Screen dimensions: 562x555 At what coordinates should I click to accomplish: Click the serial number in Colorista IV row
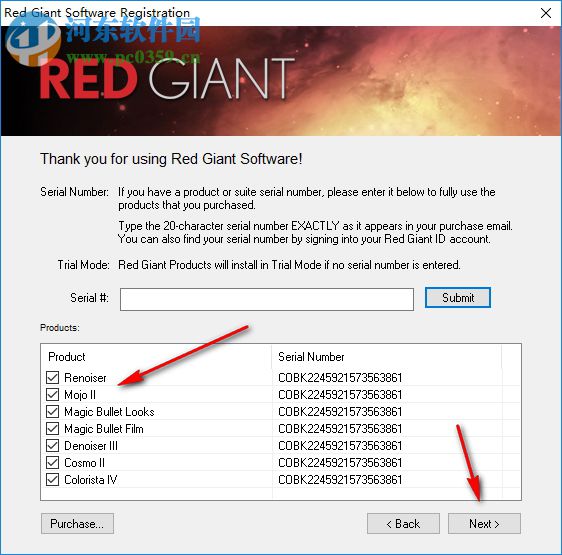coord(340,480)
